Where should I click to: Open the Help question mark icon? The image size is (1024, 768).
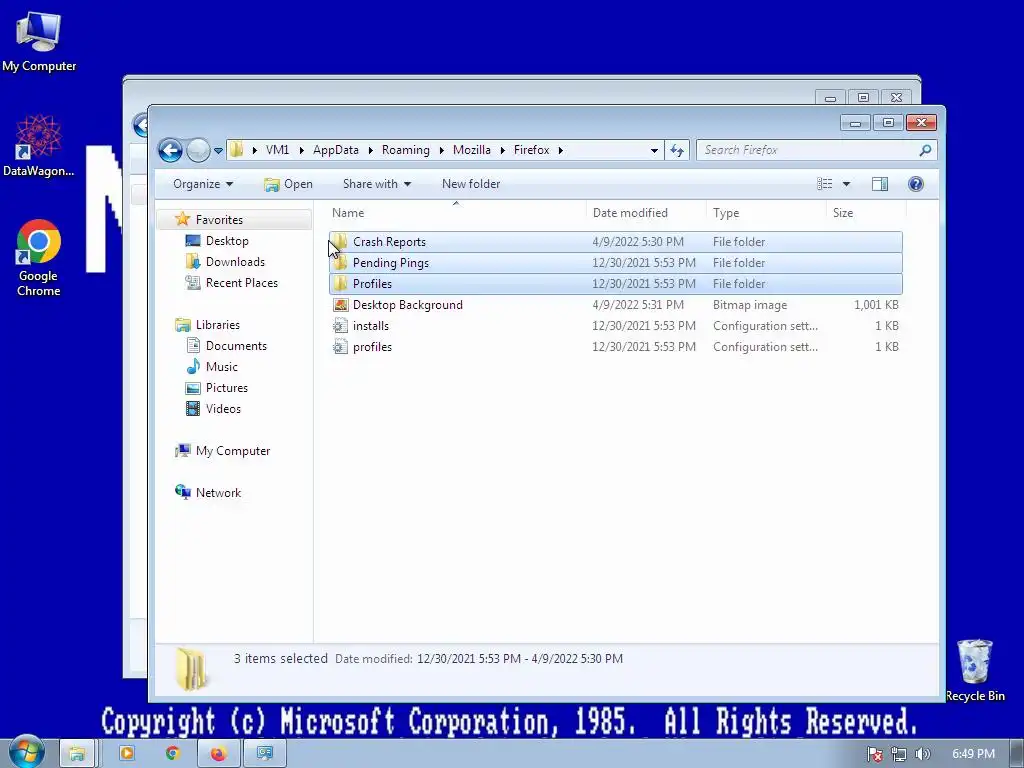pos(916,184)
